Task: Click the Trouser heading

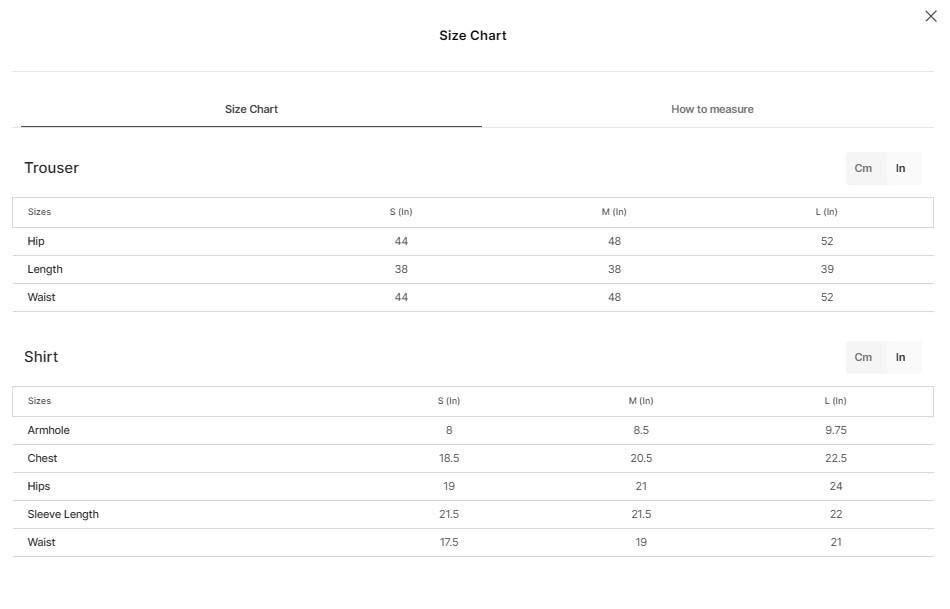Action: pos(51,168)
